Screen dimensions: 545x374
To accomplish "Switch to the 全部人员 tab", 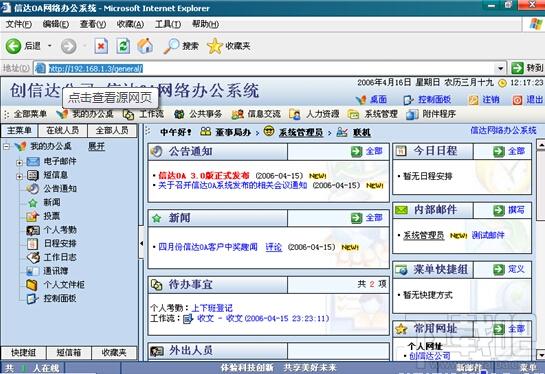I will point(112,130).
